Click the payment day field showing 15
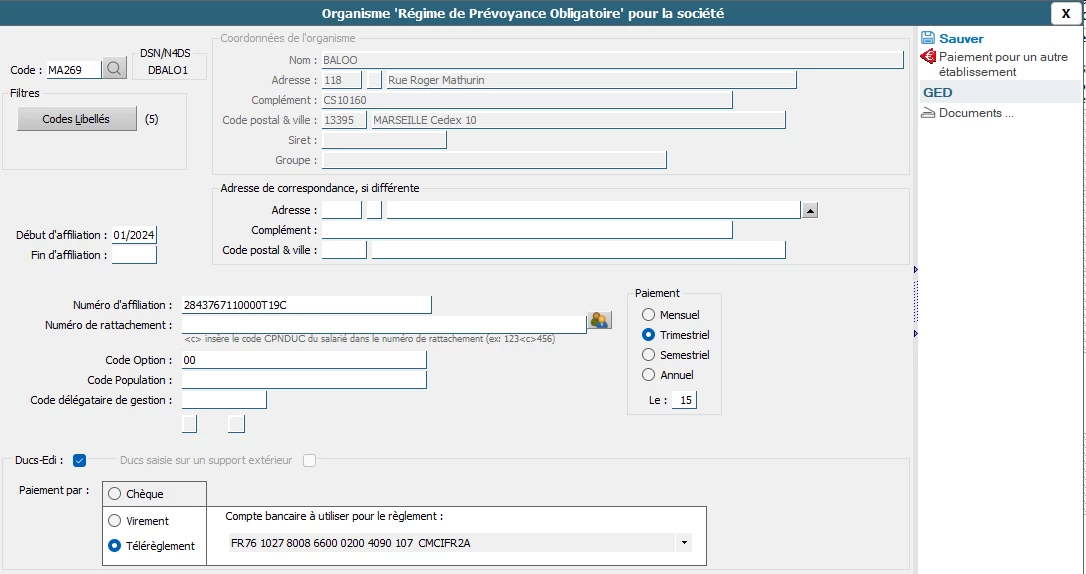The height and width of the screenshot is (574, 1086). coord(684,400)
